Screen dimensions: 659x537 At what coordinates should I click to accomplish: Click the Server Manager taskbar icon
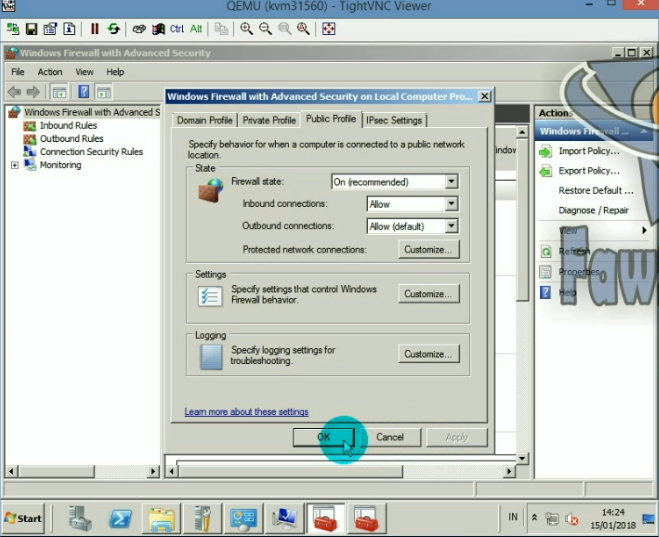(x=80, y=518)
